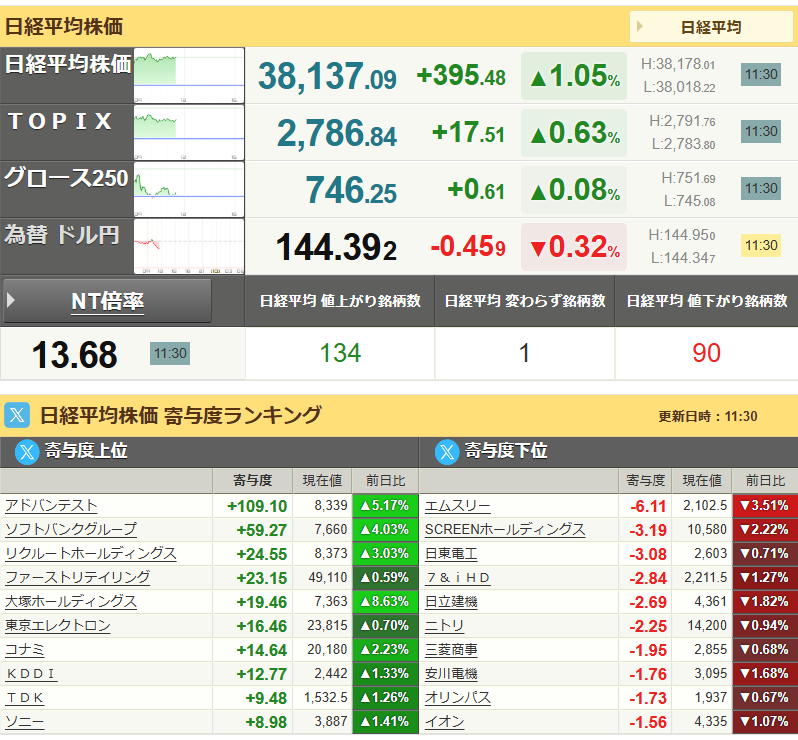Click the TOPIX index label
Screen dimensions: 798x740
point(60,121)
